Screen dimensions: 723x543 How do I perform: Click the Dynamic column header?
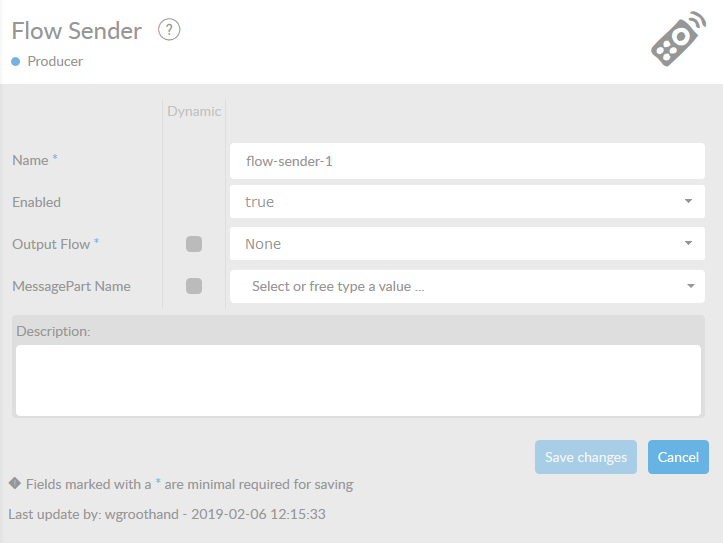194,111
